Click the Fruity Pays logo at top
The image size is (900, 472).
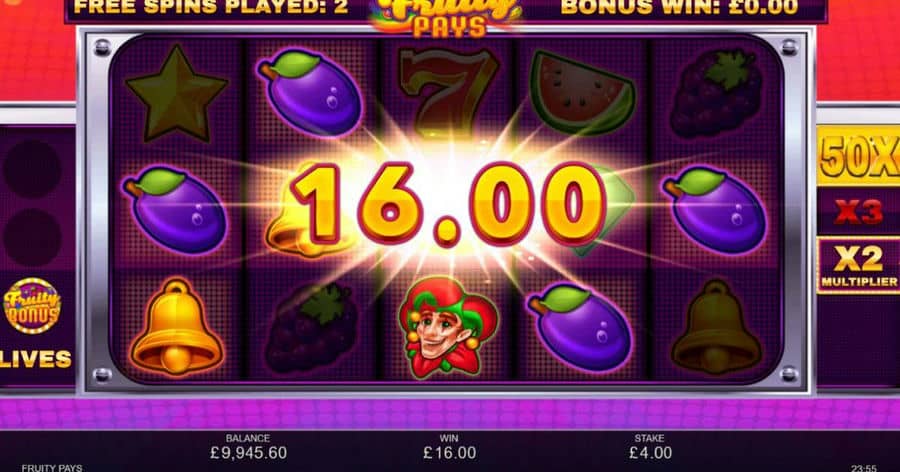click(447, 18)
